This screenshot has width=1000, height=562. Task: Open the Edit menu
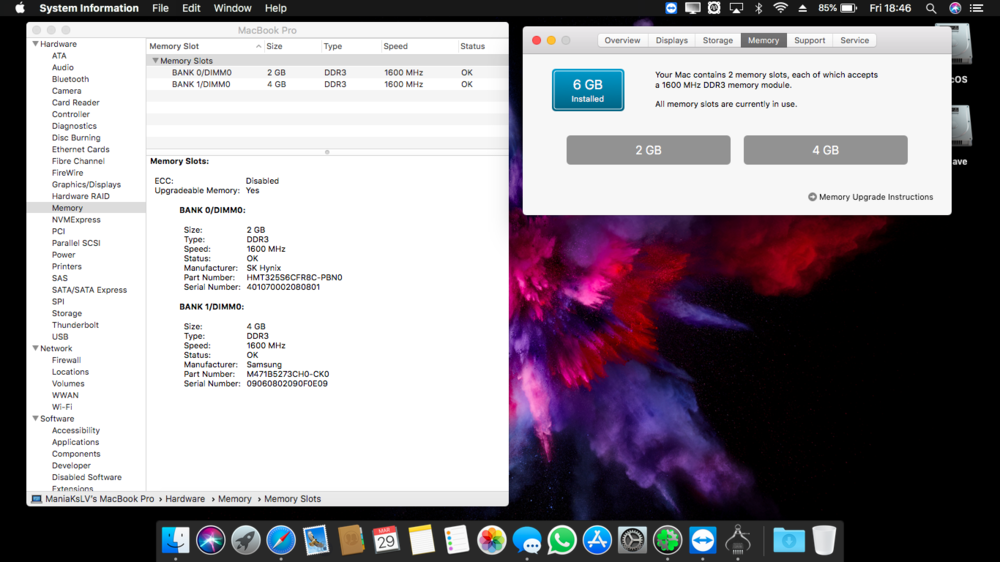pos(191,8)
